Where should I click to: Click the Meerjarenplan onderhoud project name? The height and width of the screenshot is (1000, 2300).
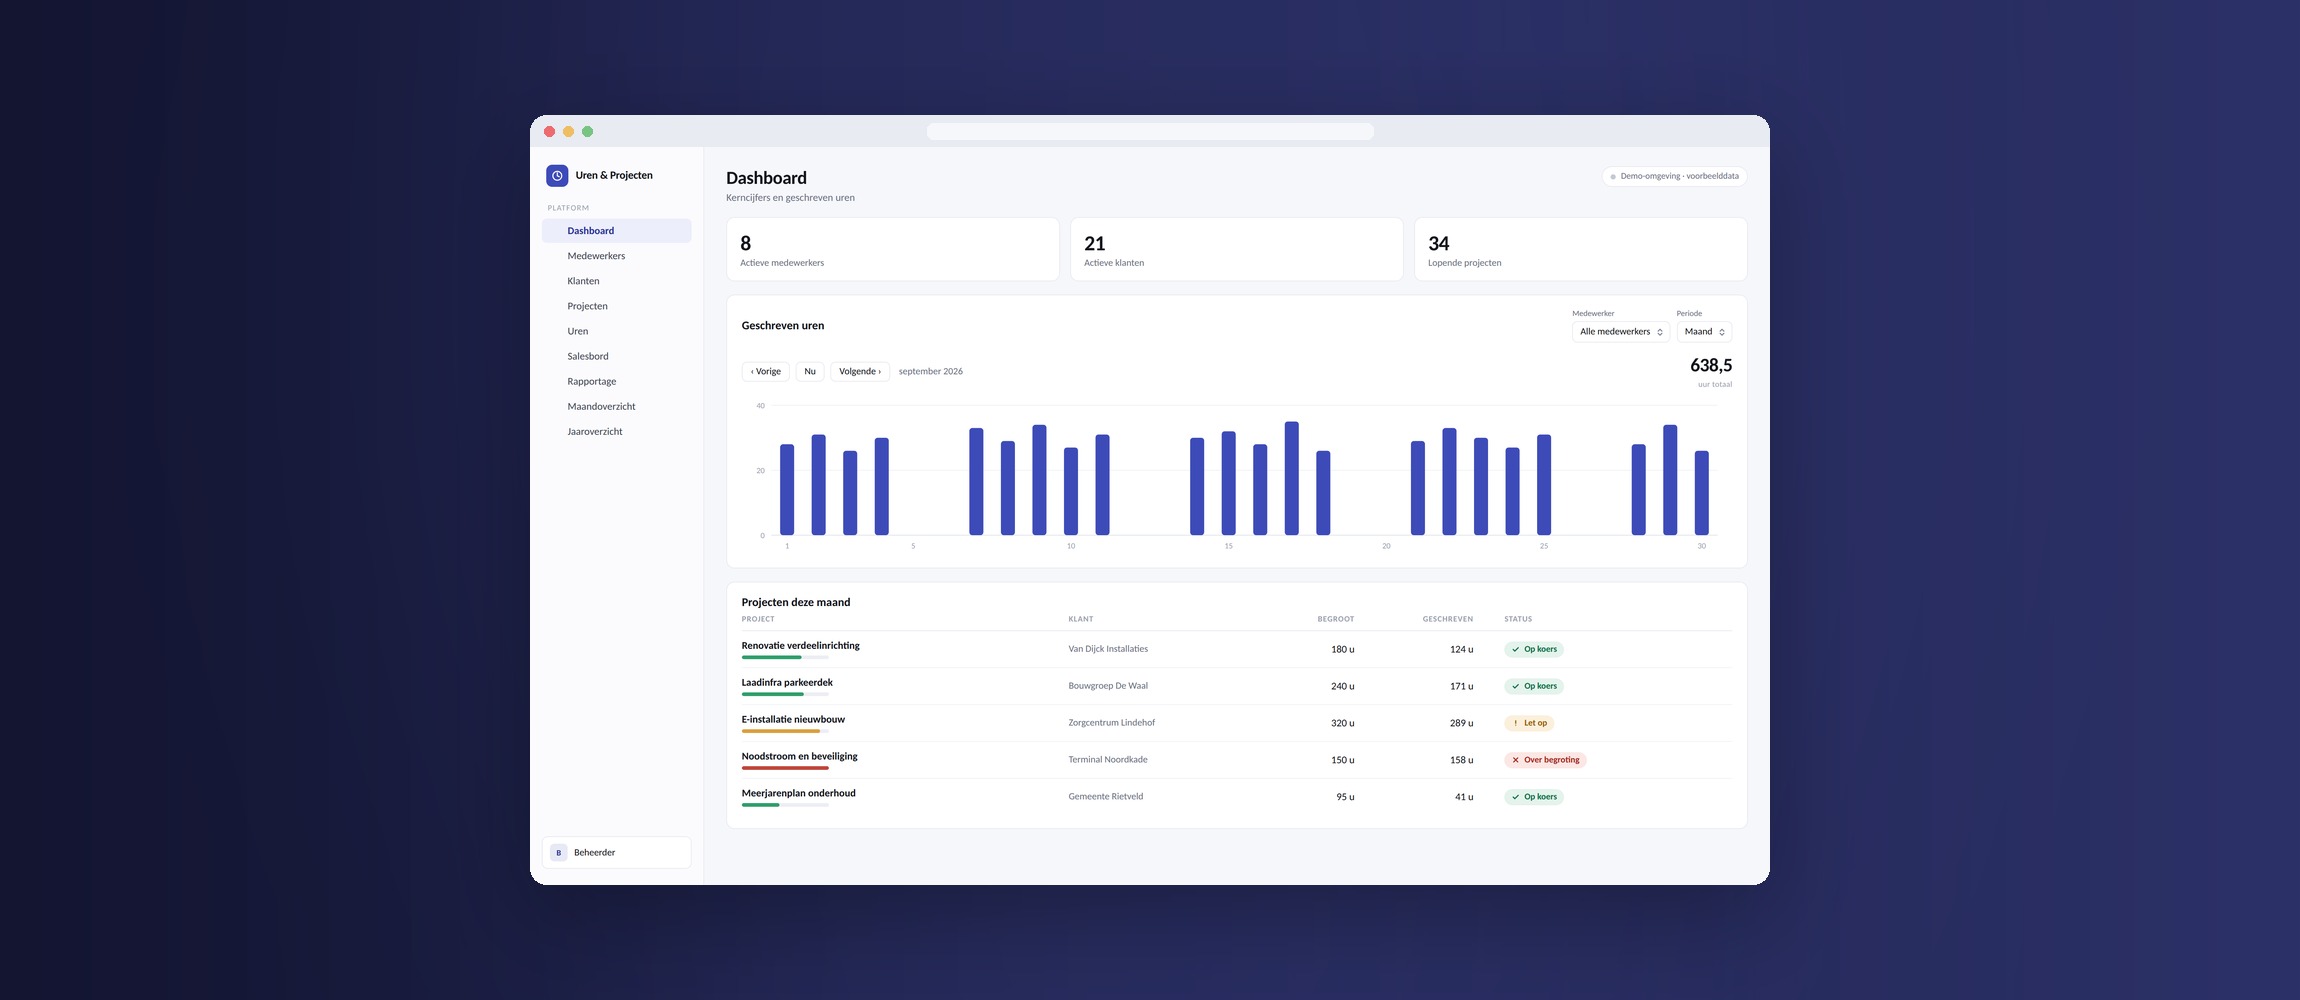pos(799,794)
